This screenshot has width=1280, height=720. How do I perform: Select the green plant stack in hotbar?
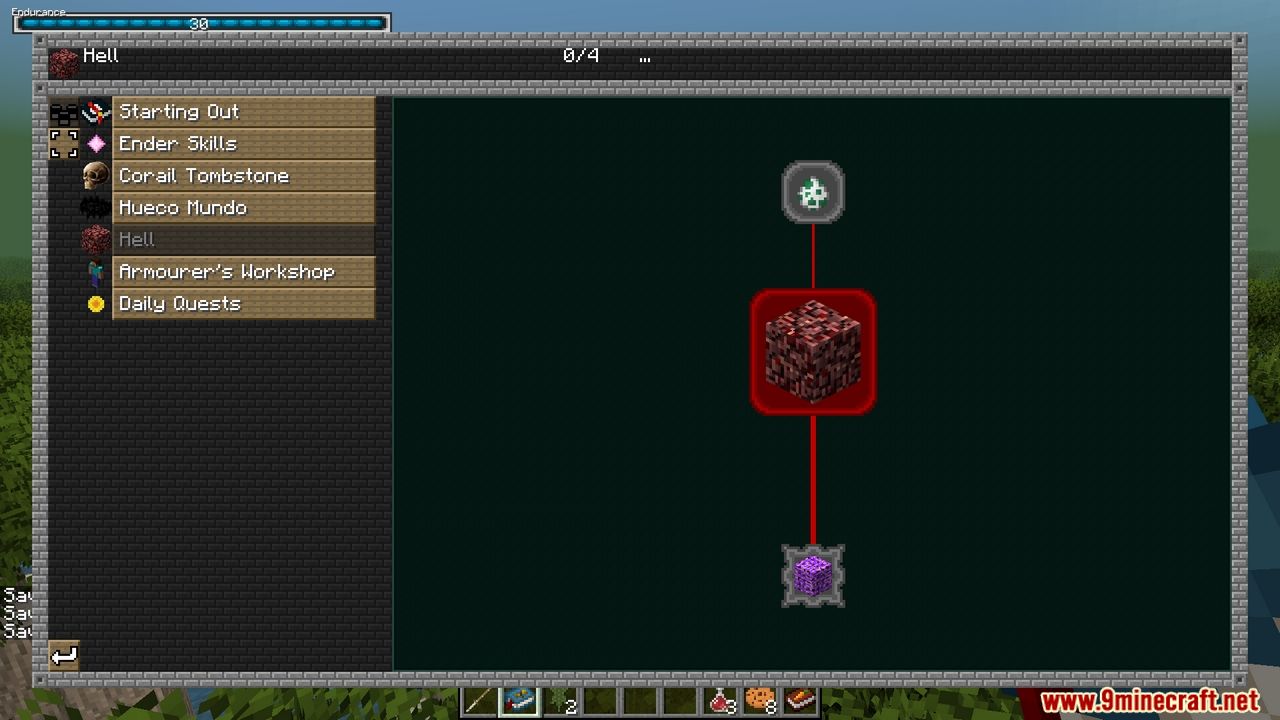click(x=560, y=702)
